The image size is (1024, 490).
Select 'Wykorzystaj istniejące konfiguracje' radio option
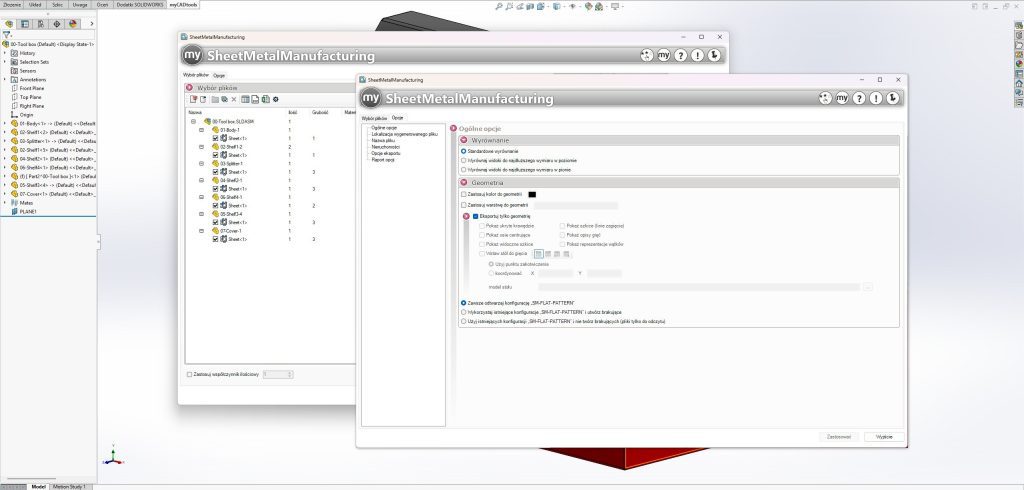tap(464, 312)
